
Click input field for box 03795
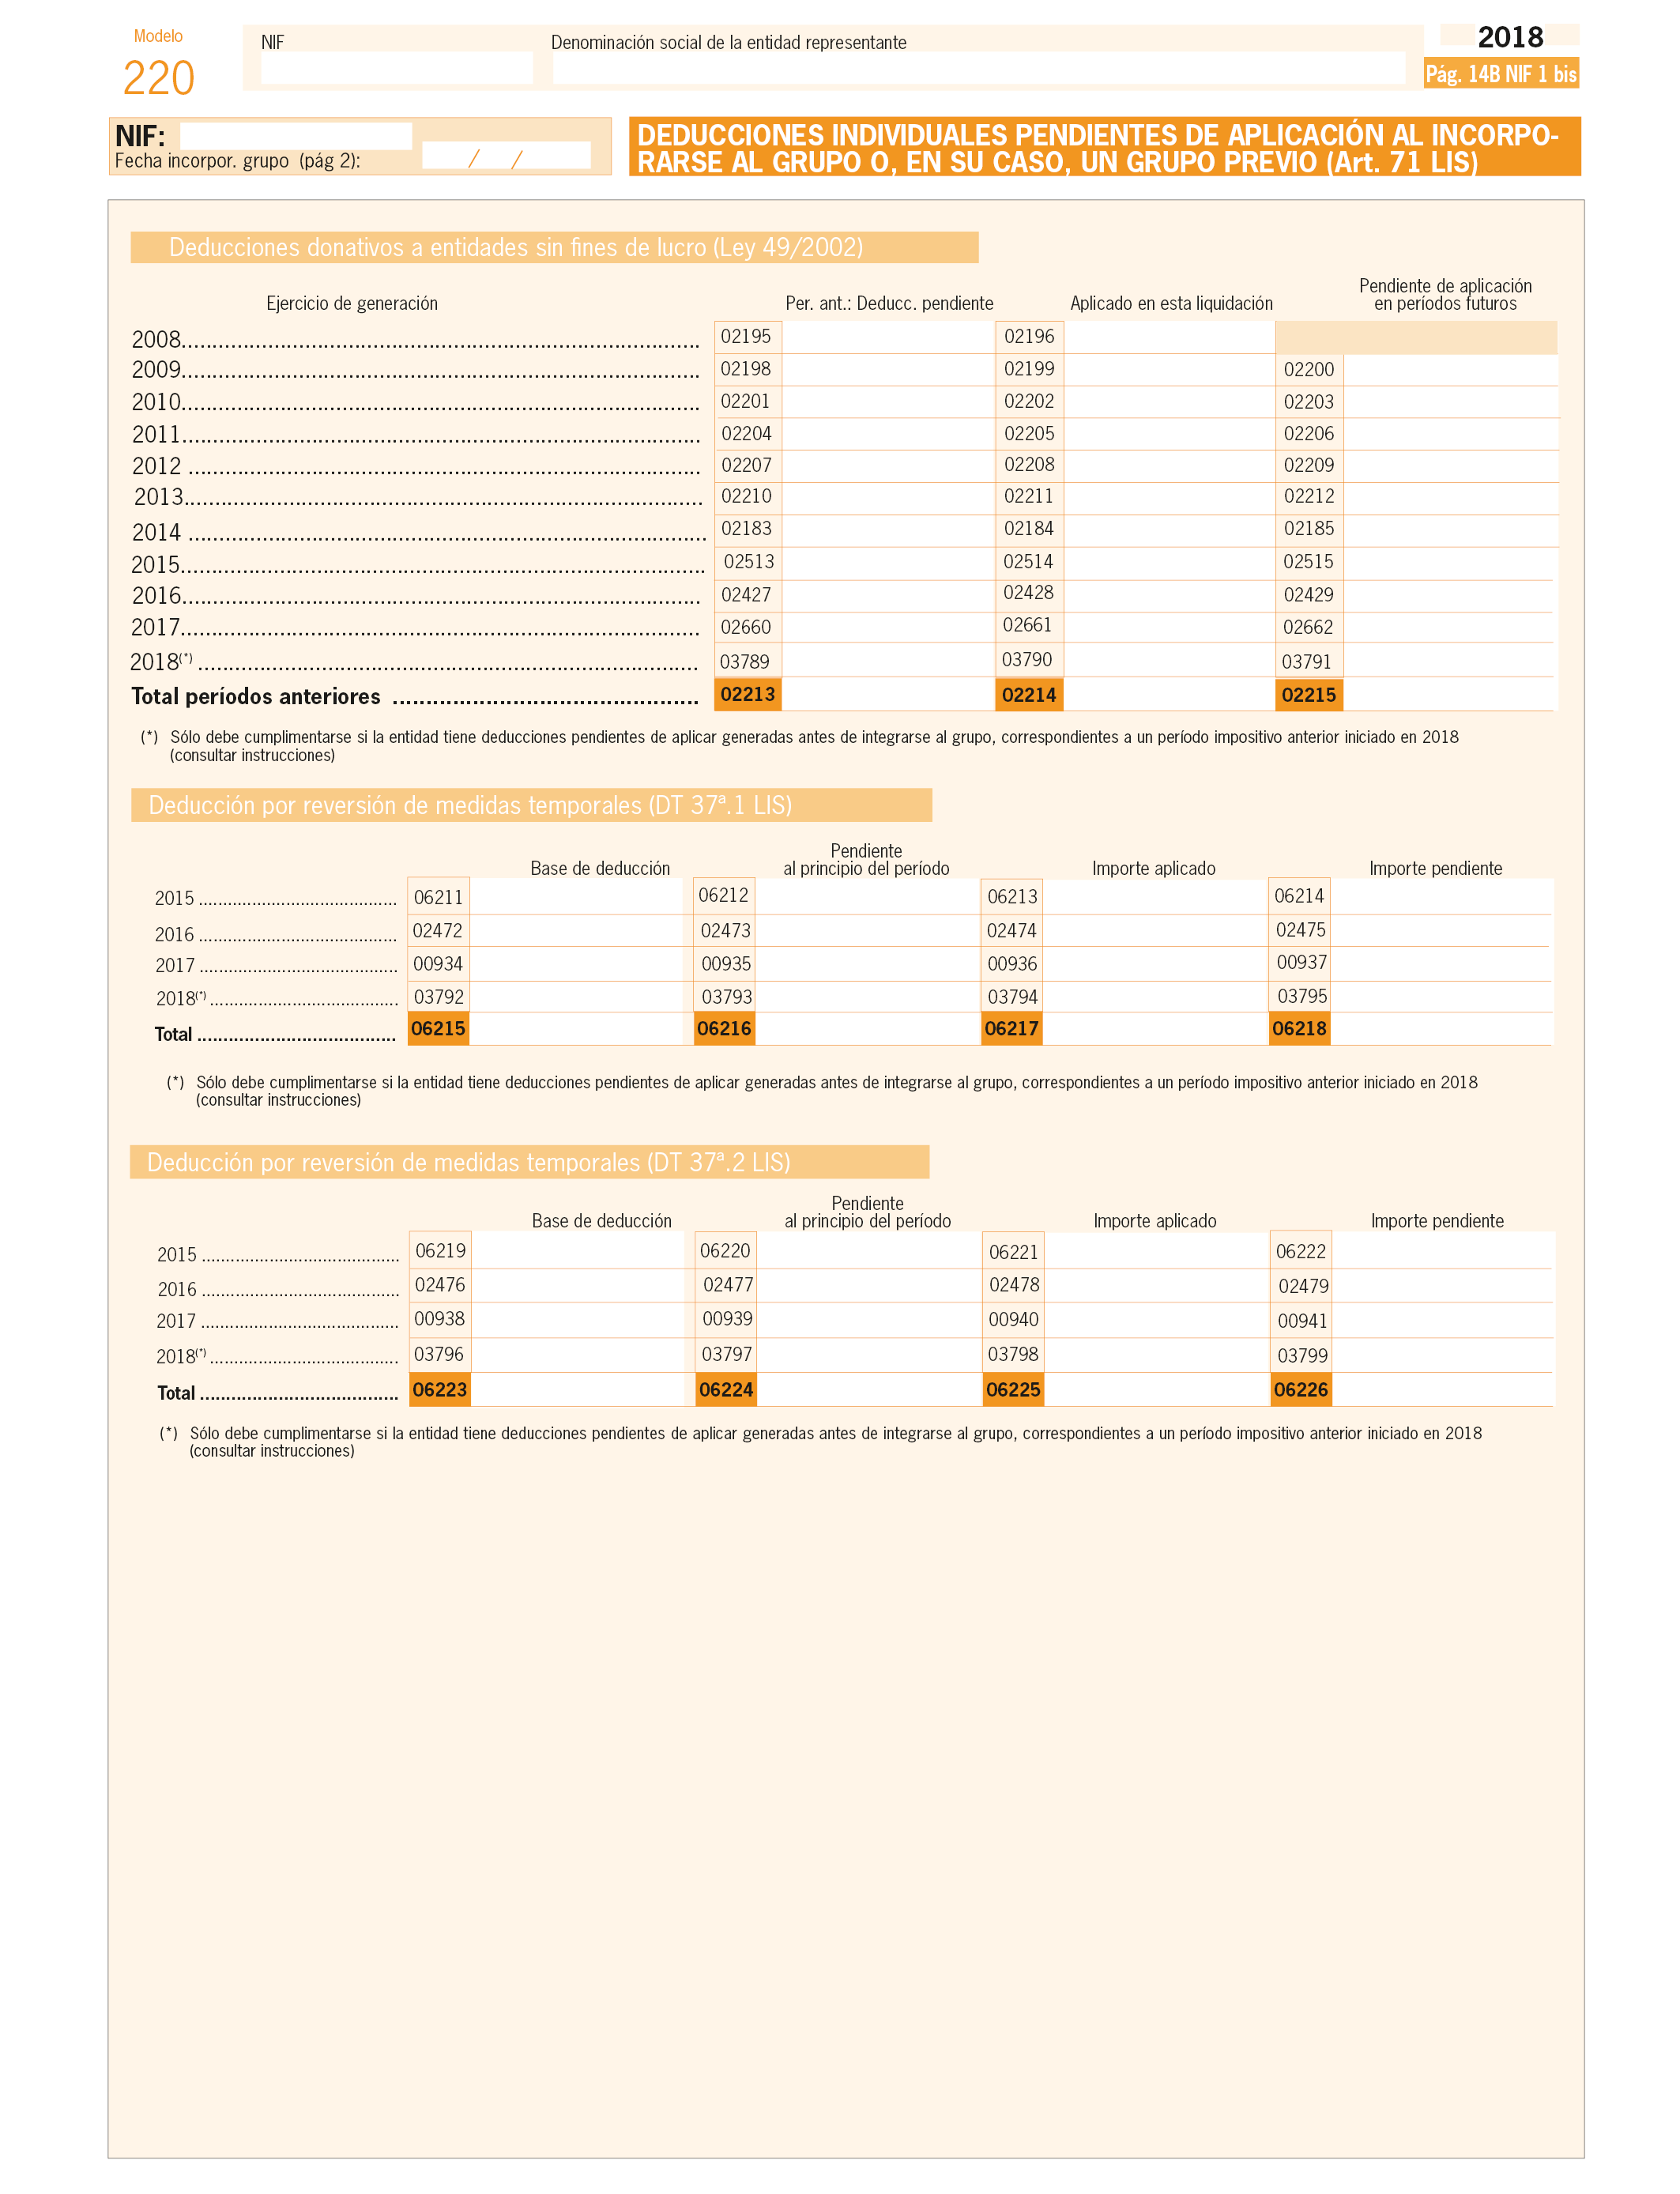pyautogui.click(x=1442, y=997)
